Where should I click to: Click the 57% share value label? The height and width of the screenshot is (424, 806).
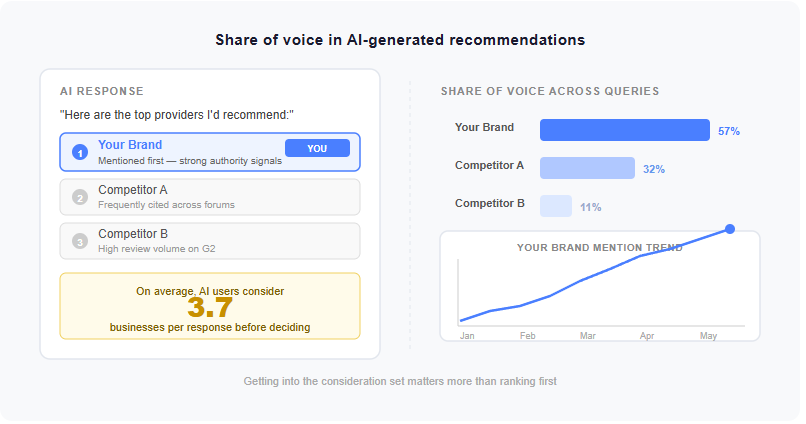click(x=729, y=131)
